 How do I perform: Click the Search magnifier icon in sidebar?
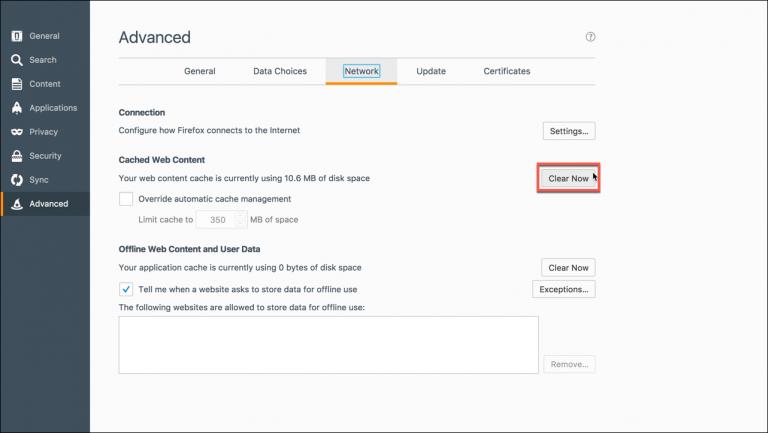17,60
